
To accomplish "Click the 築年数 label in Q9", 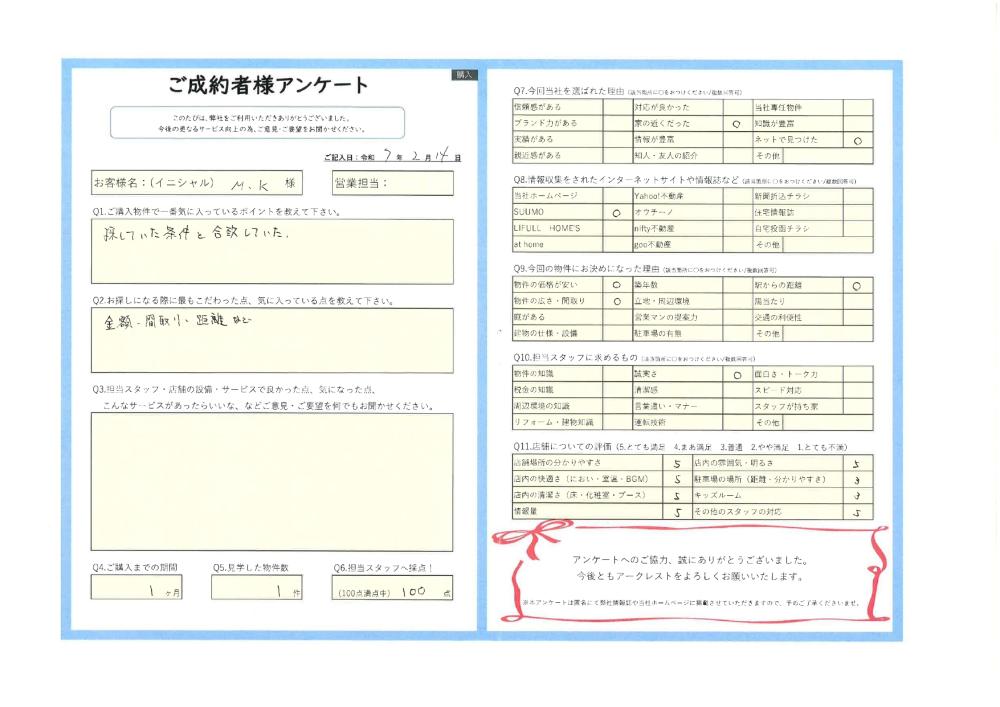I will pyautogui.click(x=646, y=285).
